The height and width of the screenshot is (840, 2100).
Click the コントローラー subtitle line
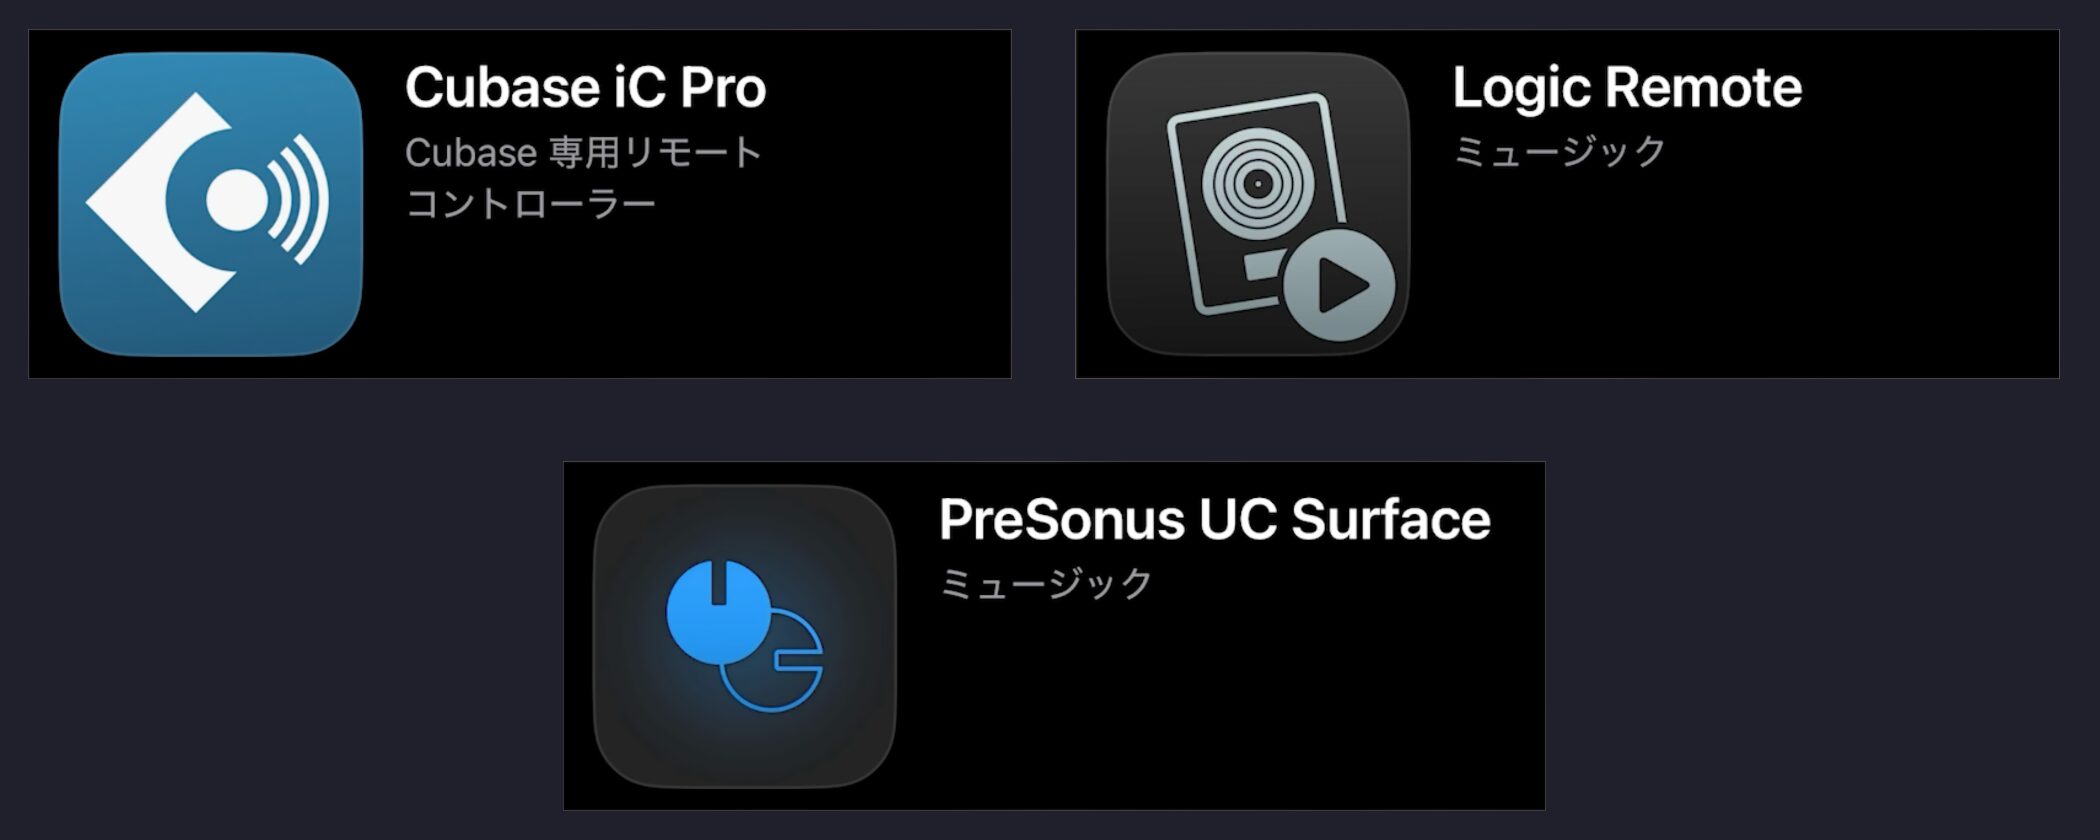pos(530,204)
